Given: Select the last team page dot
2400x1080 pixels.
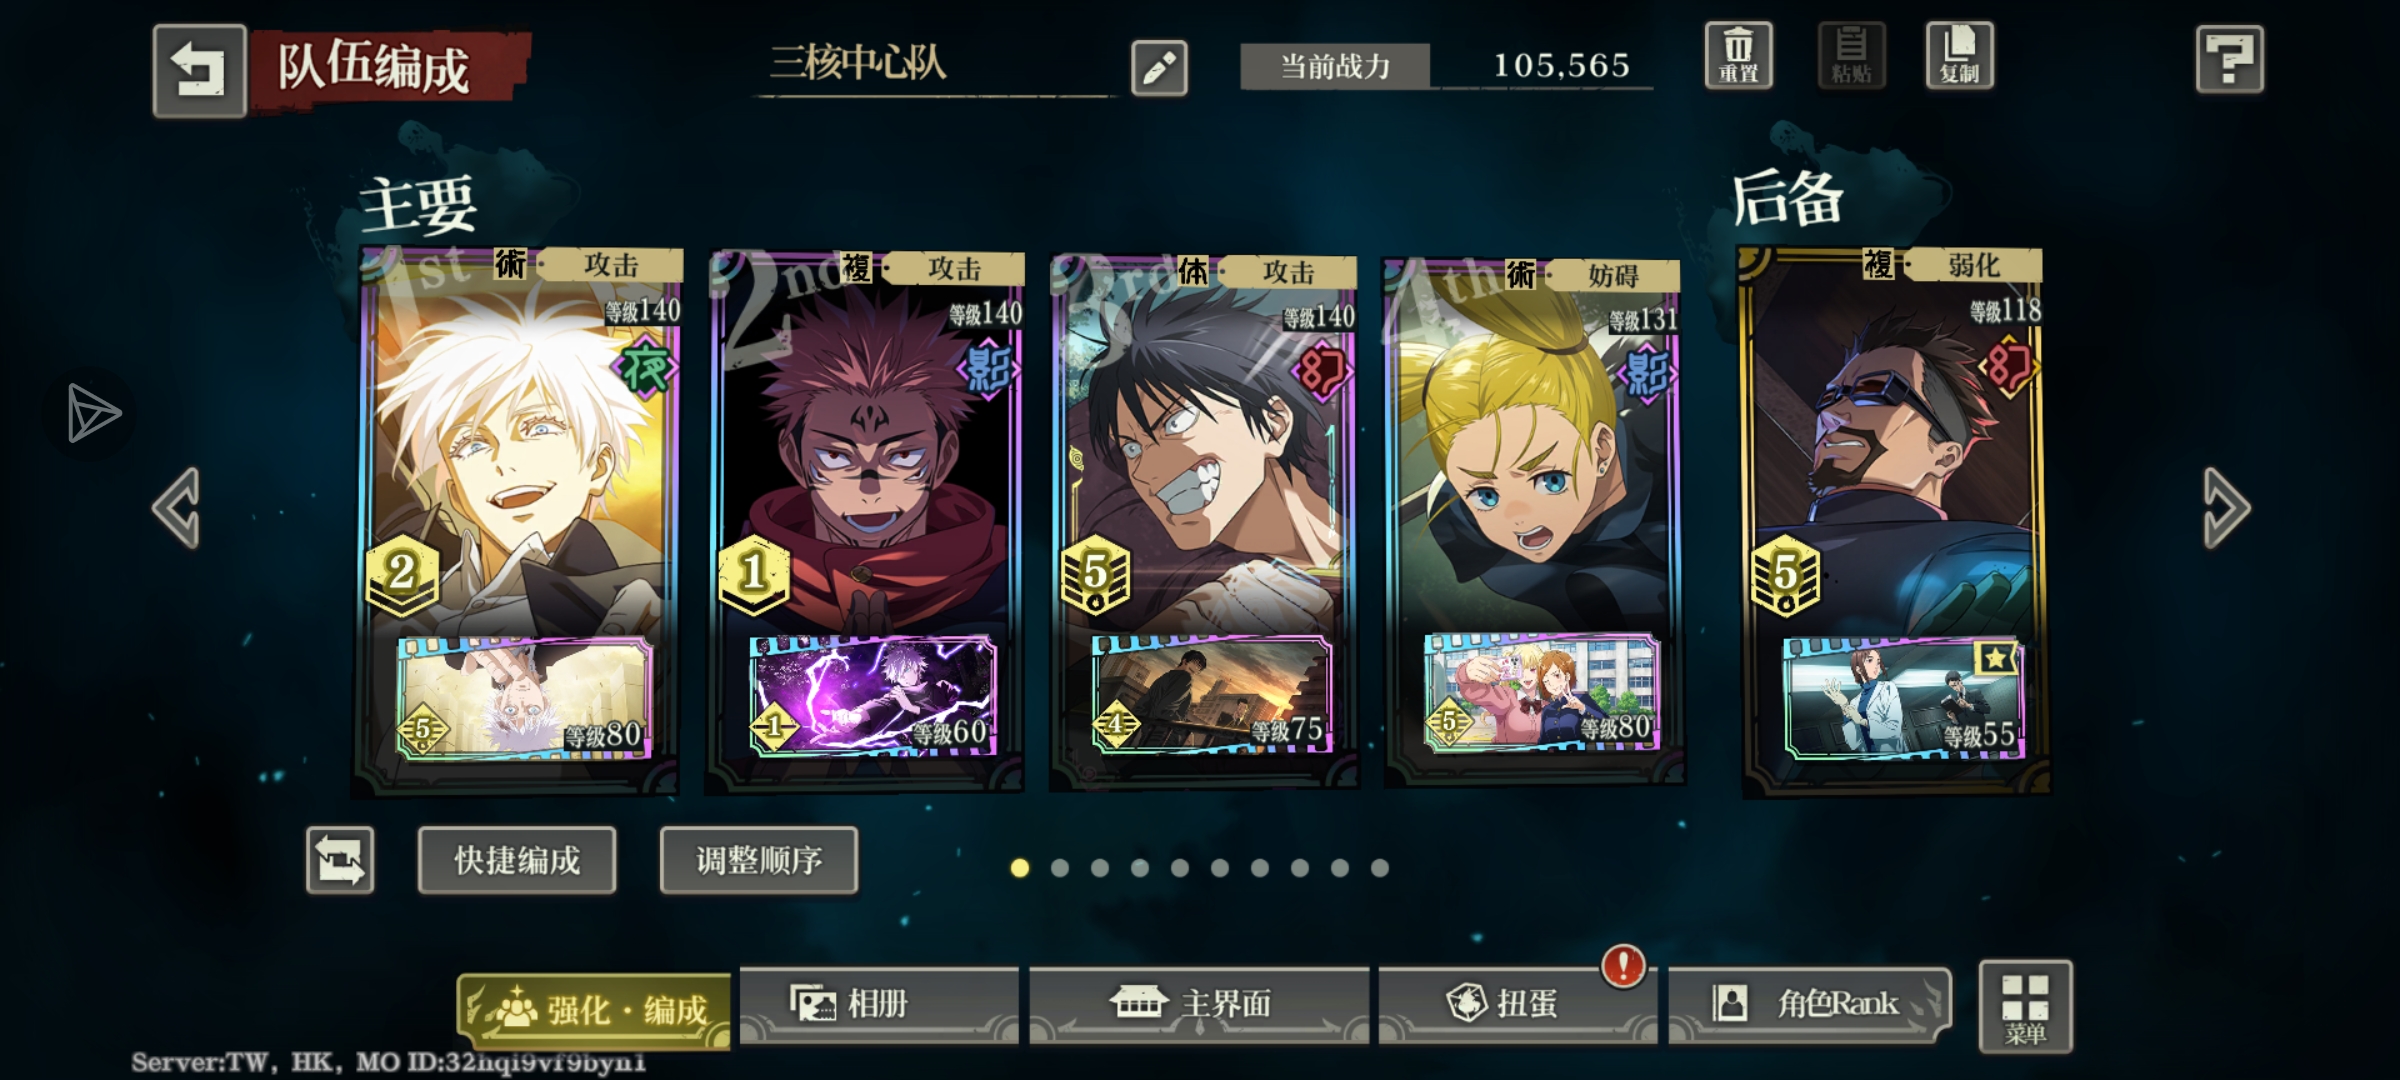Looking at the screenshot, I should (1380, 868).
